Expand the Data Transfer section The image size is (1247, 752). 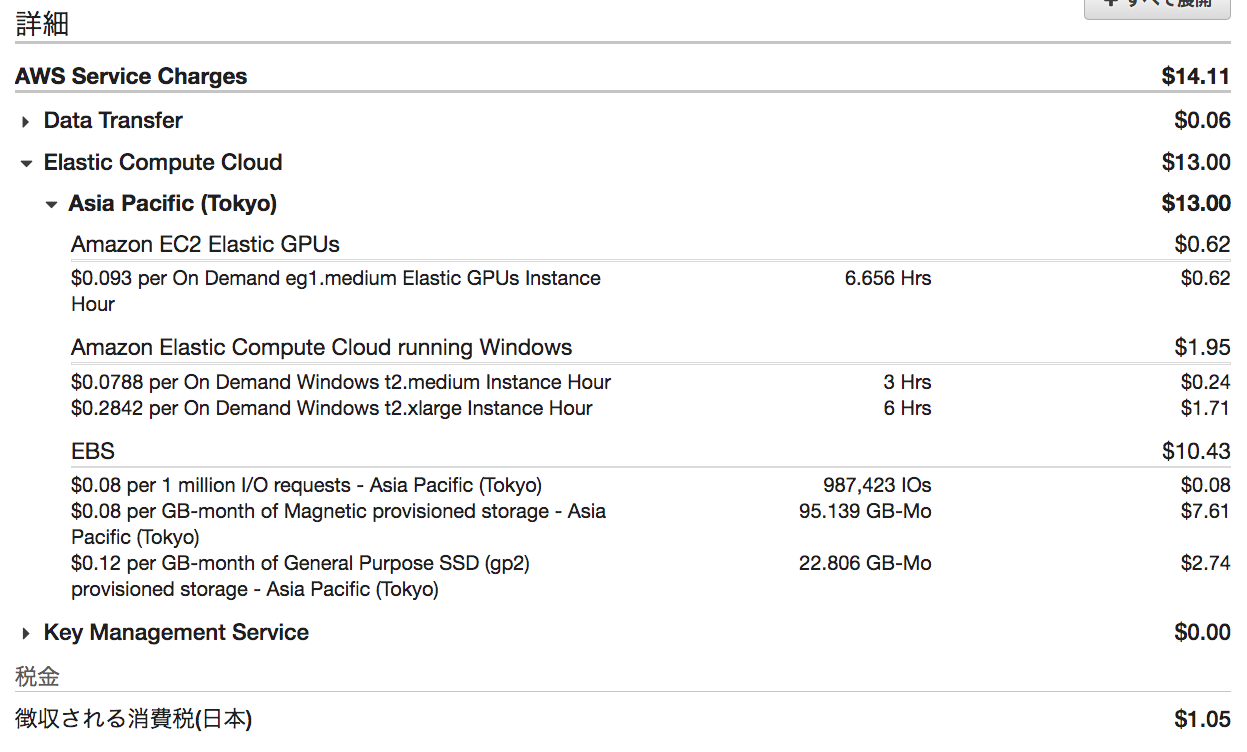[26, 122]
